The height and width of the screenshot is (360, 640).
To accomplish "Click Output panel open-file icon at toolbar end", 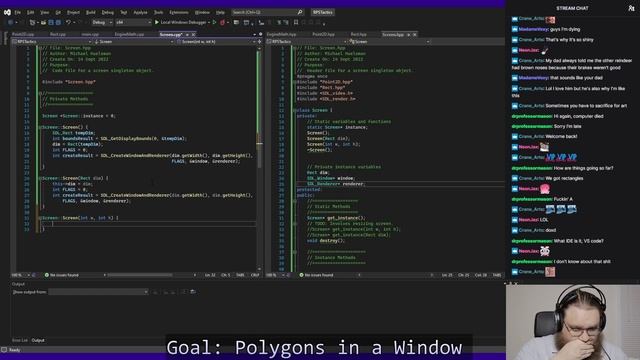I will (x=193, y=292).
